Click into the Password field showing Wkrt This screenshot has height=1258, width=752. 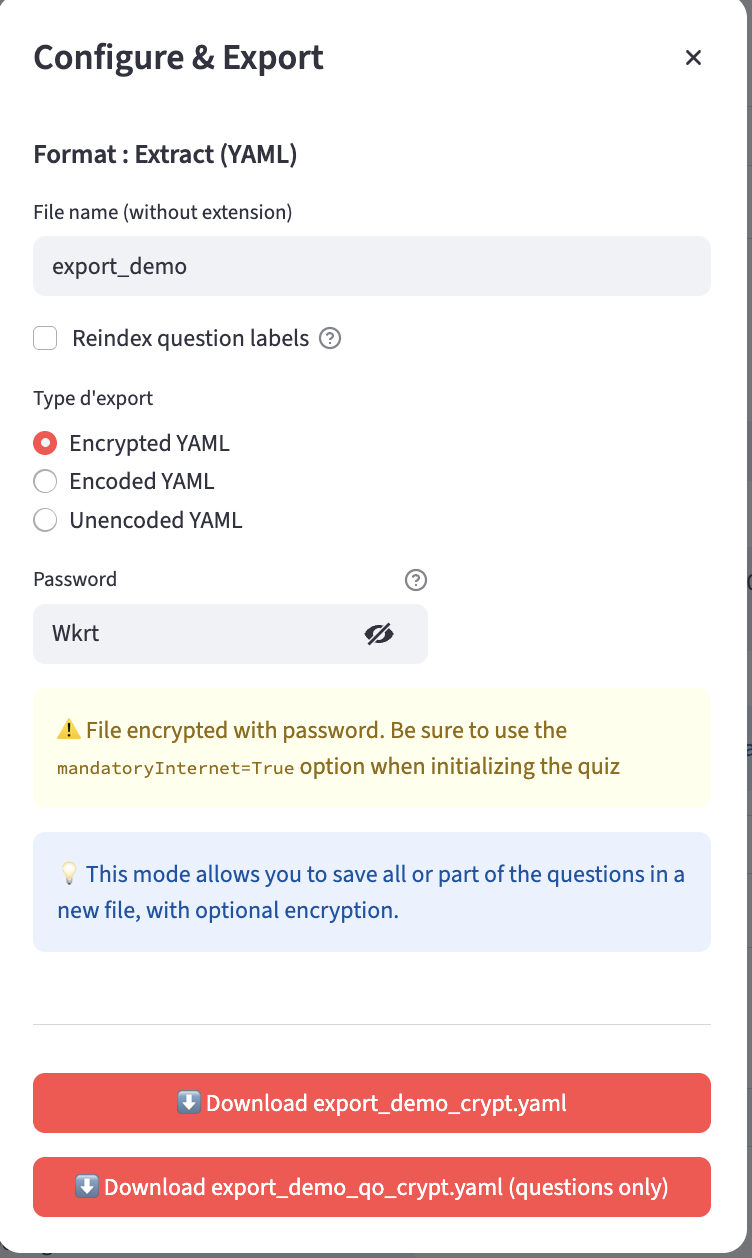[x=197, y=633]
